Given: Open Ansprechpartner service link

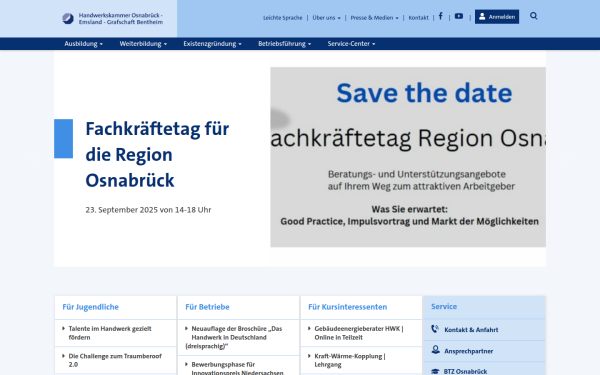Looking at the screenshot, I should click(x=468, y=351).
